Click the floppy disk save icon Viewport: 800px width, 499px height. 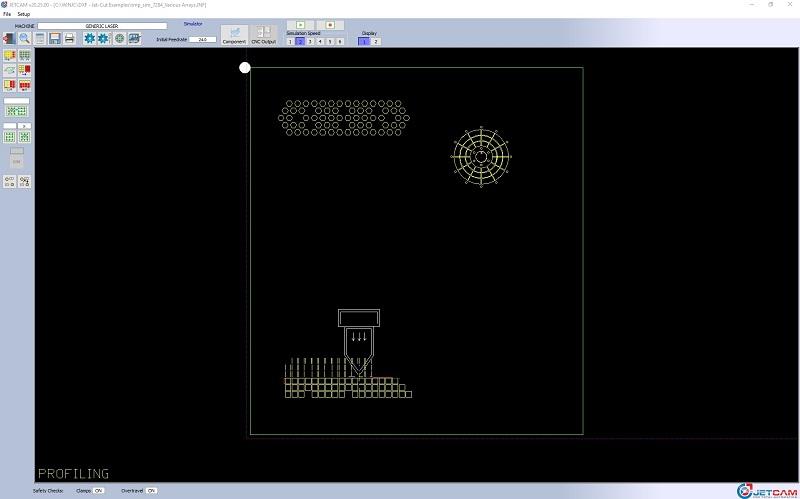[55, 38]
